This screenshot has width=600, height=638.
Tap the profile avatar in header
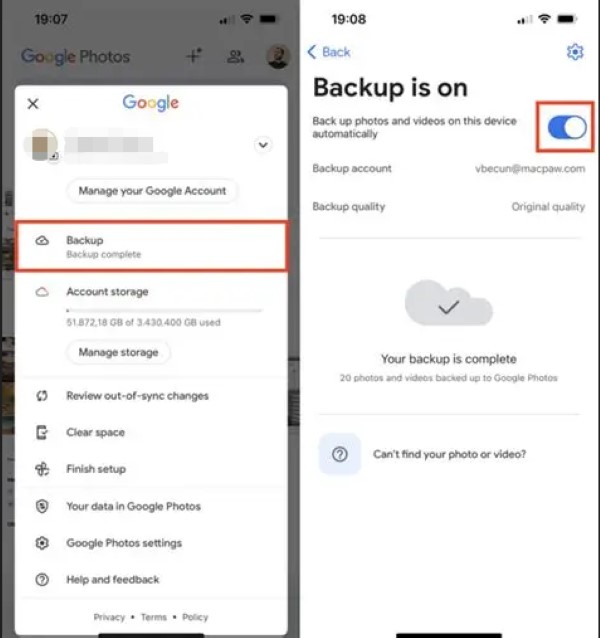pyautogui.click(x=278, y=56)
